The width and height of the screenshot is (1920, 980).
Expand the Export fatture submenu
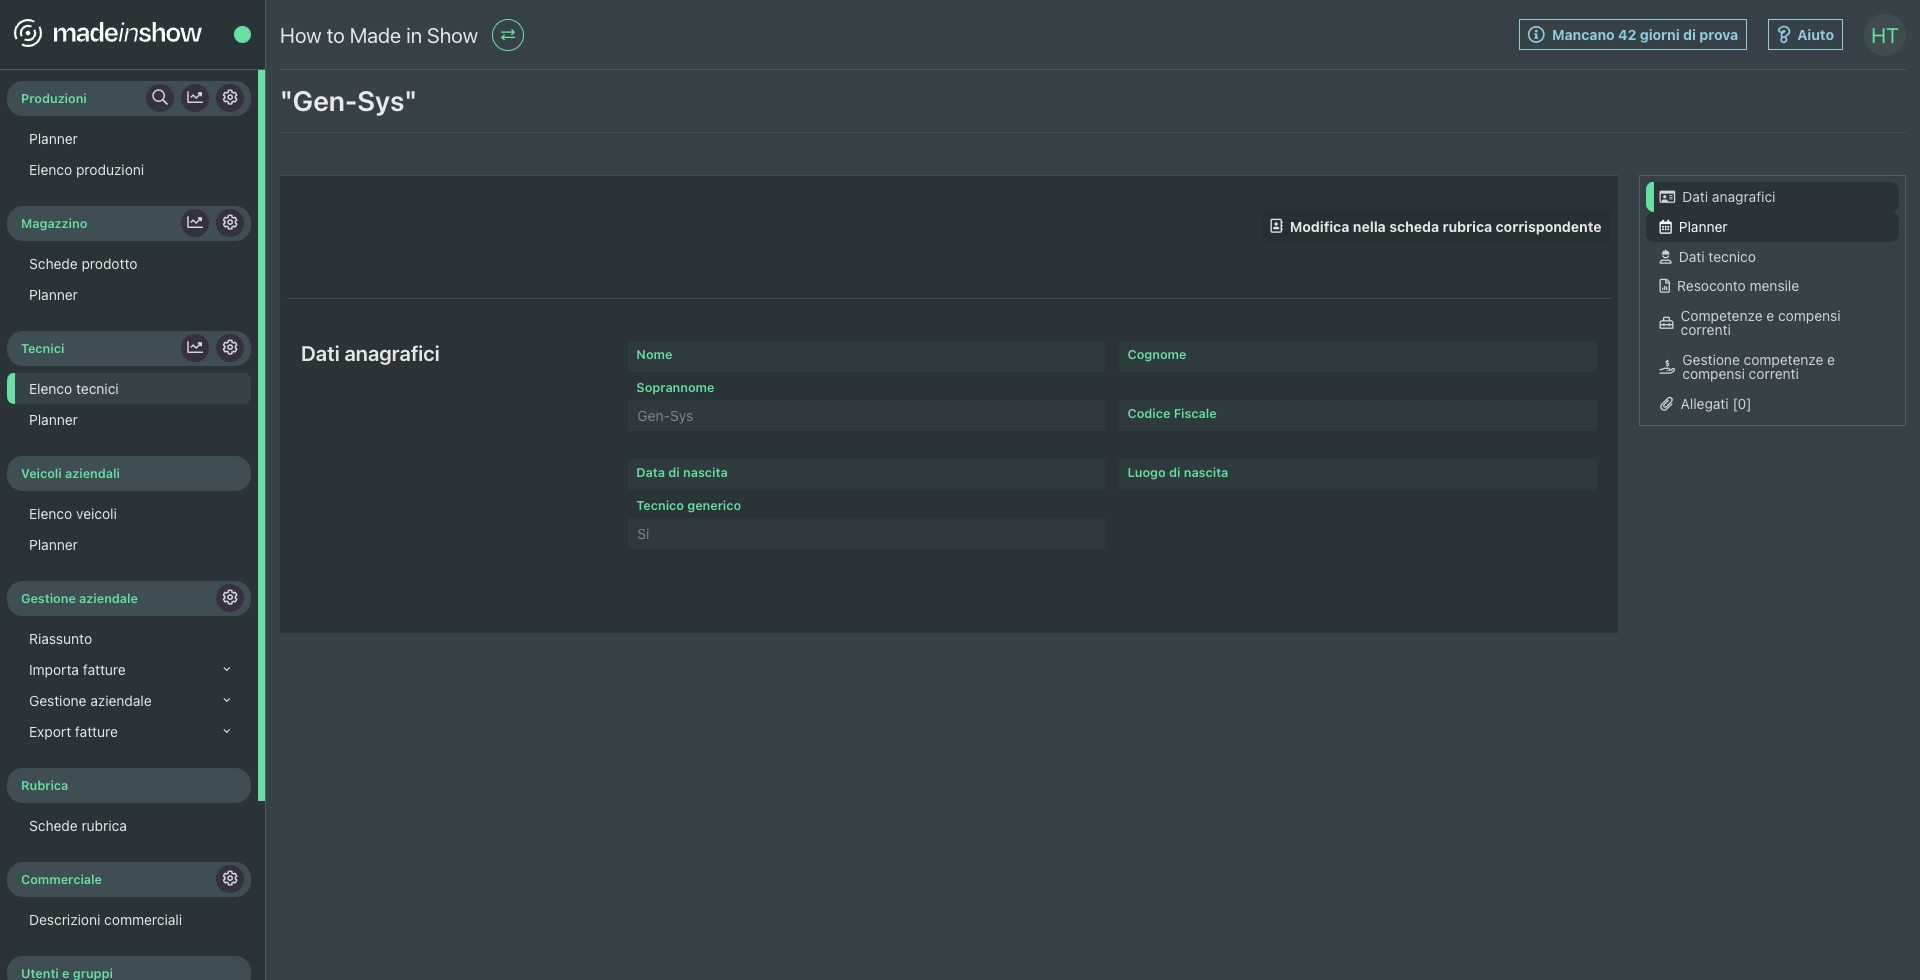(x=227, y=732)
